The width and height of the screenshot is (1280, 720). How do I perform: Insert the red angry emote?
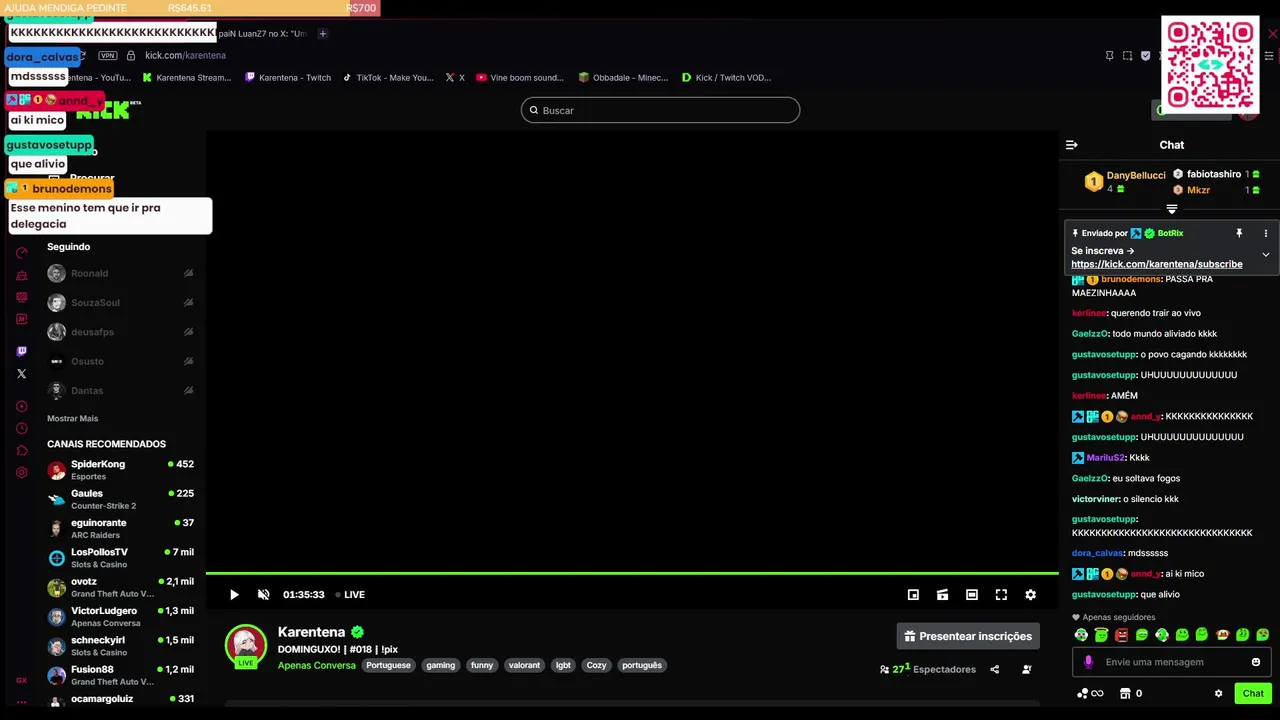[1121, 635]
